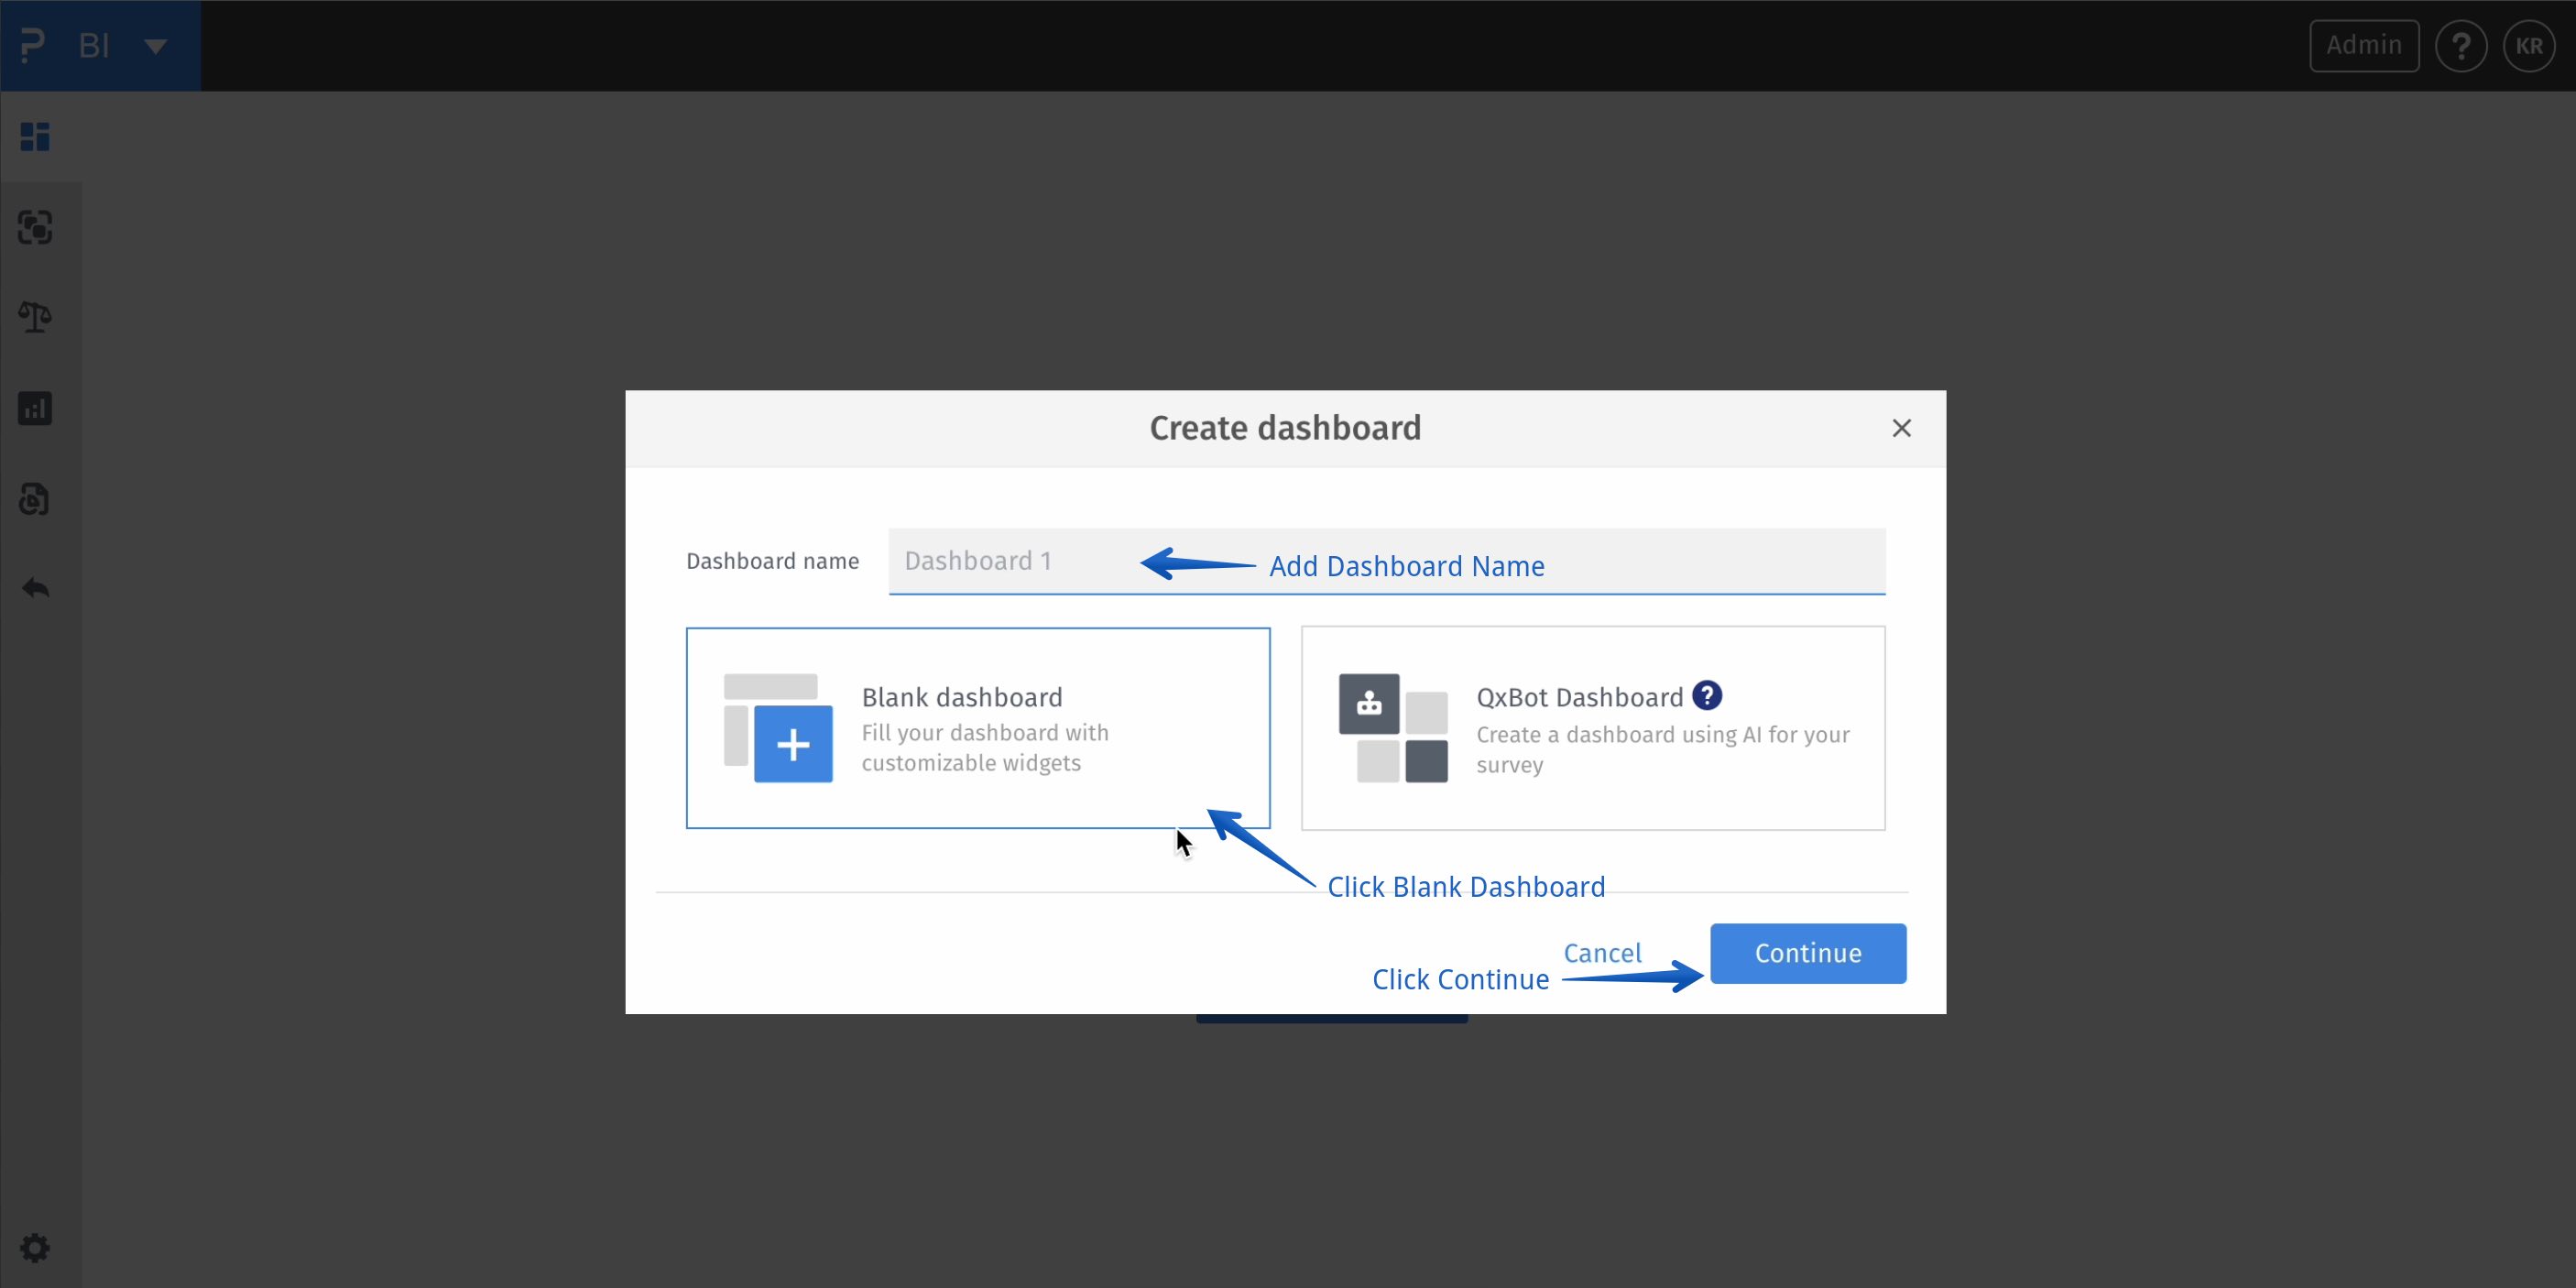Open the KR user avatar menu

(2528, 46)
